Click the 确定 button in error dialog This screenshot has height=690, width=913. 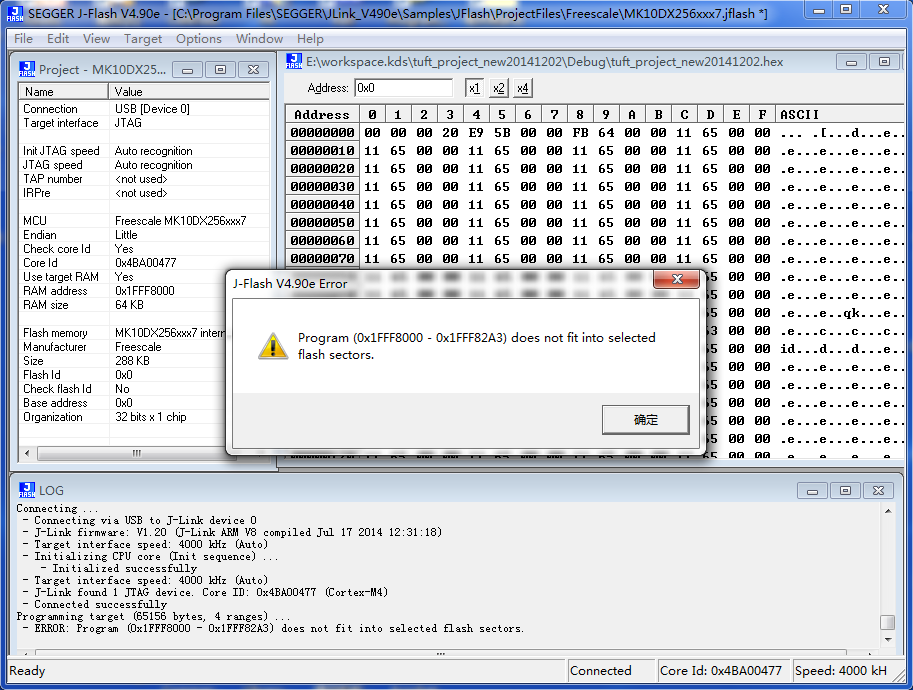click(646, 420)
